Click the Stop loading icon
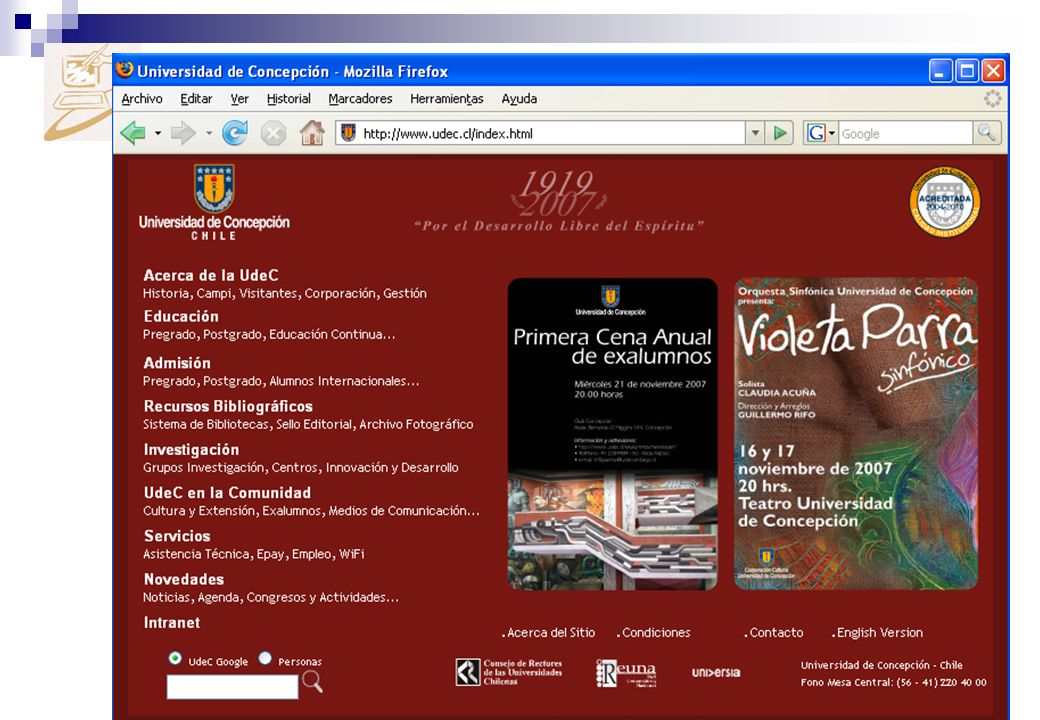The width and height of the screenshot is (1040, 720). (273, 133)
